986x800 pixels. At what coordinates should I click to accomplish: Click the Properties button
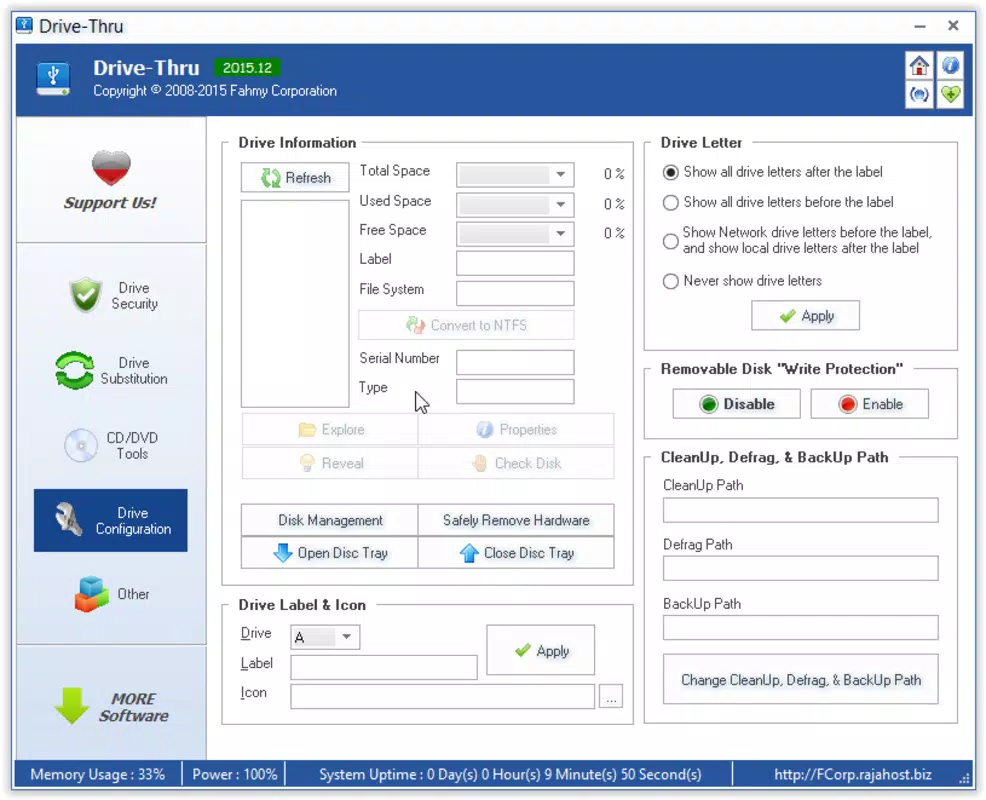click(x=516, y=430)
